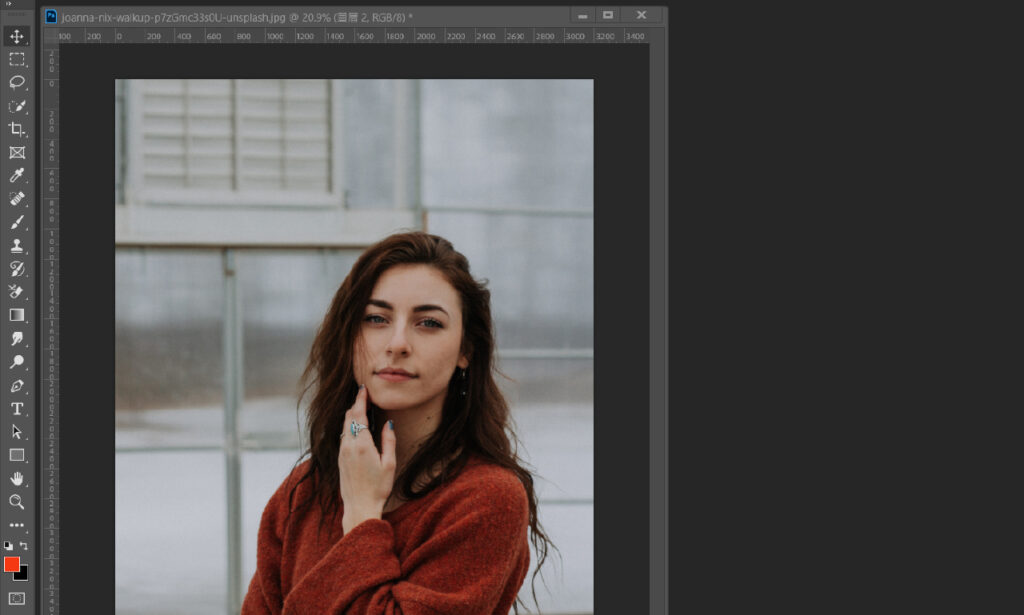
Task: Choose the Lasso tool
Action: pos(17,83)
